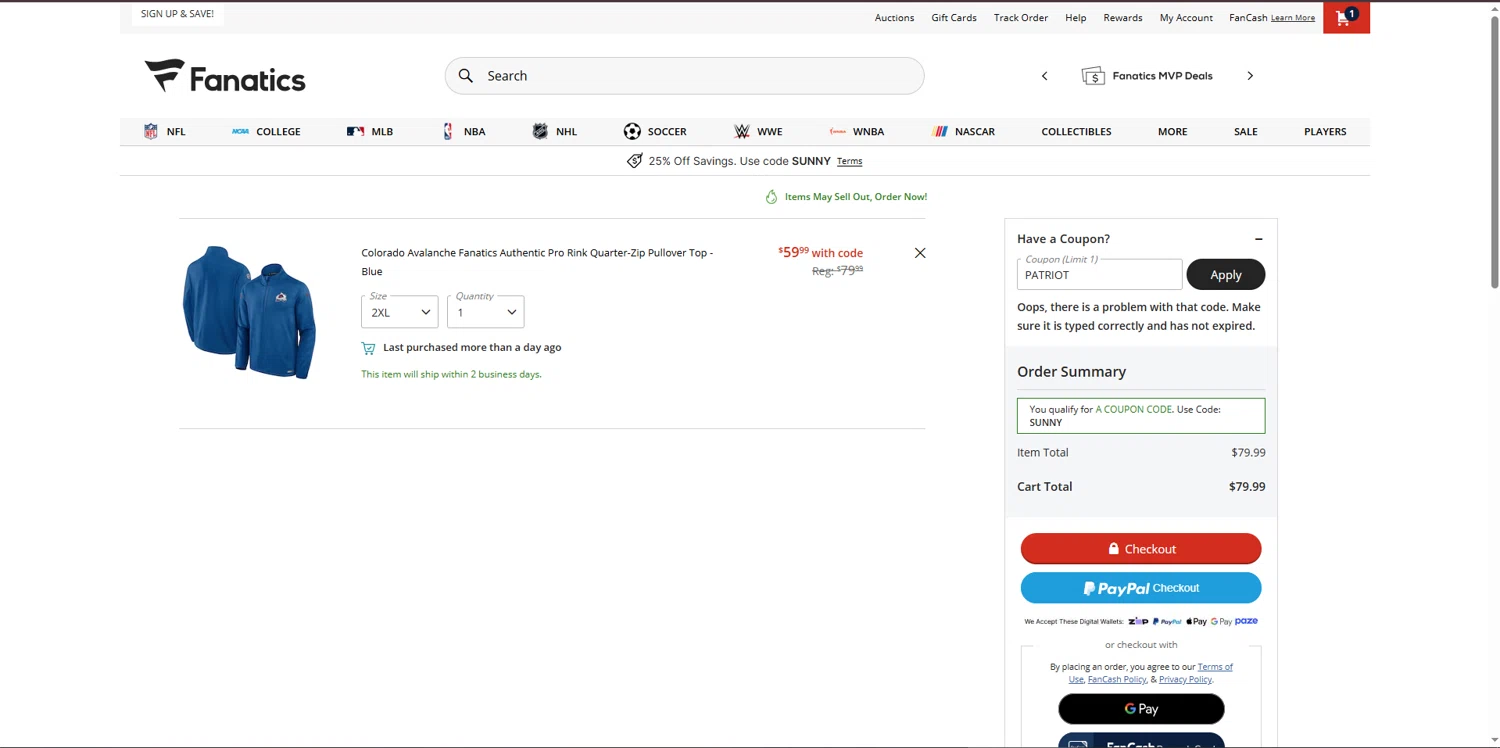Open My Account
The image size is (1500, 748).
click(x=1186, y=18)
